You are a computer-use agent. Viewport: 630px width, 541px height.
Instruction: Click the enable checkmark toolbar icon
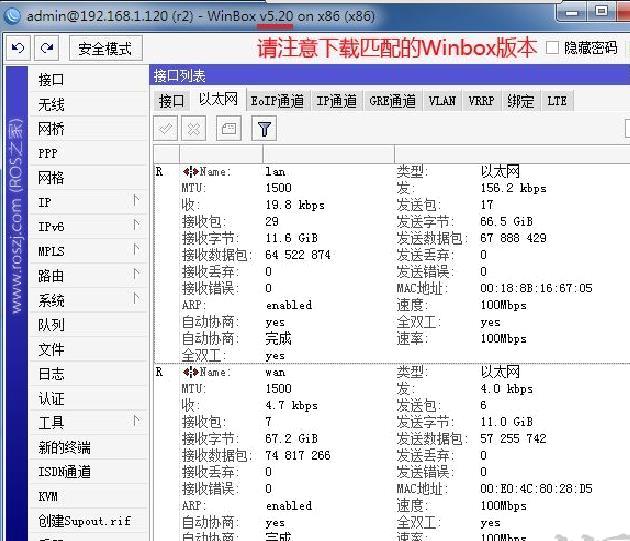[166, 129]
